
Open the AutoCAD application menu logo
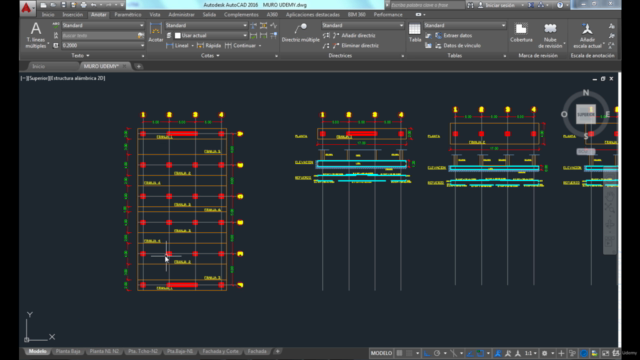pyautogui.click(x=27, y=7)
